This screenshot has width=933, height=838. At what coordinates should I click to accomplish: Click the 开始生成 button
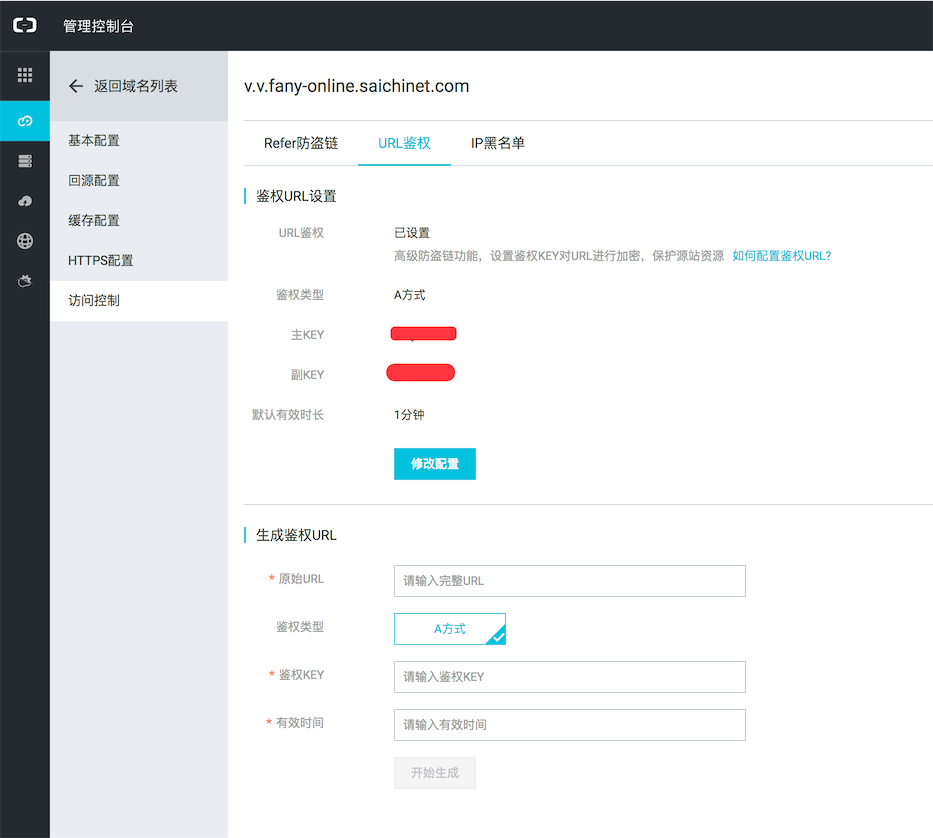[x=435, y=773]
